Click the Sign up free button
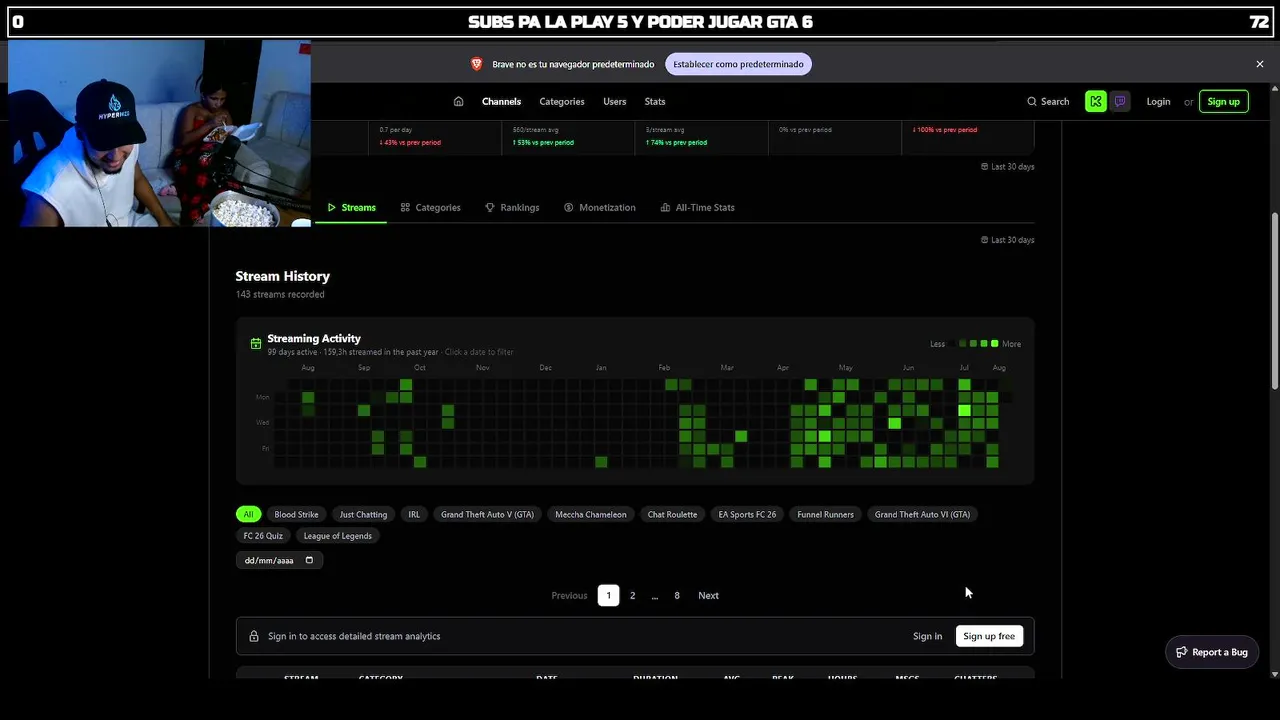This screenshot has width=1280, height=720. click(x=989, y=636)
